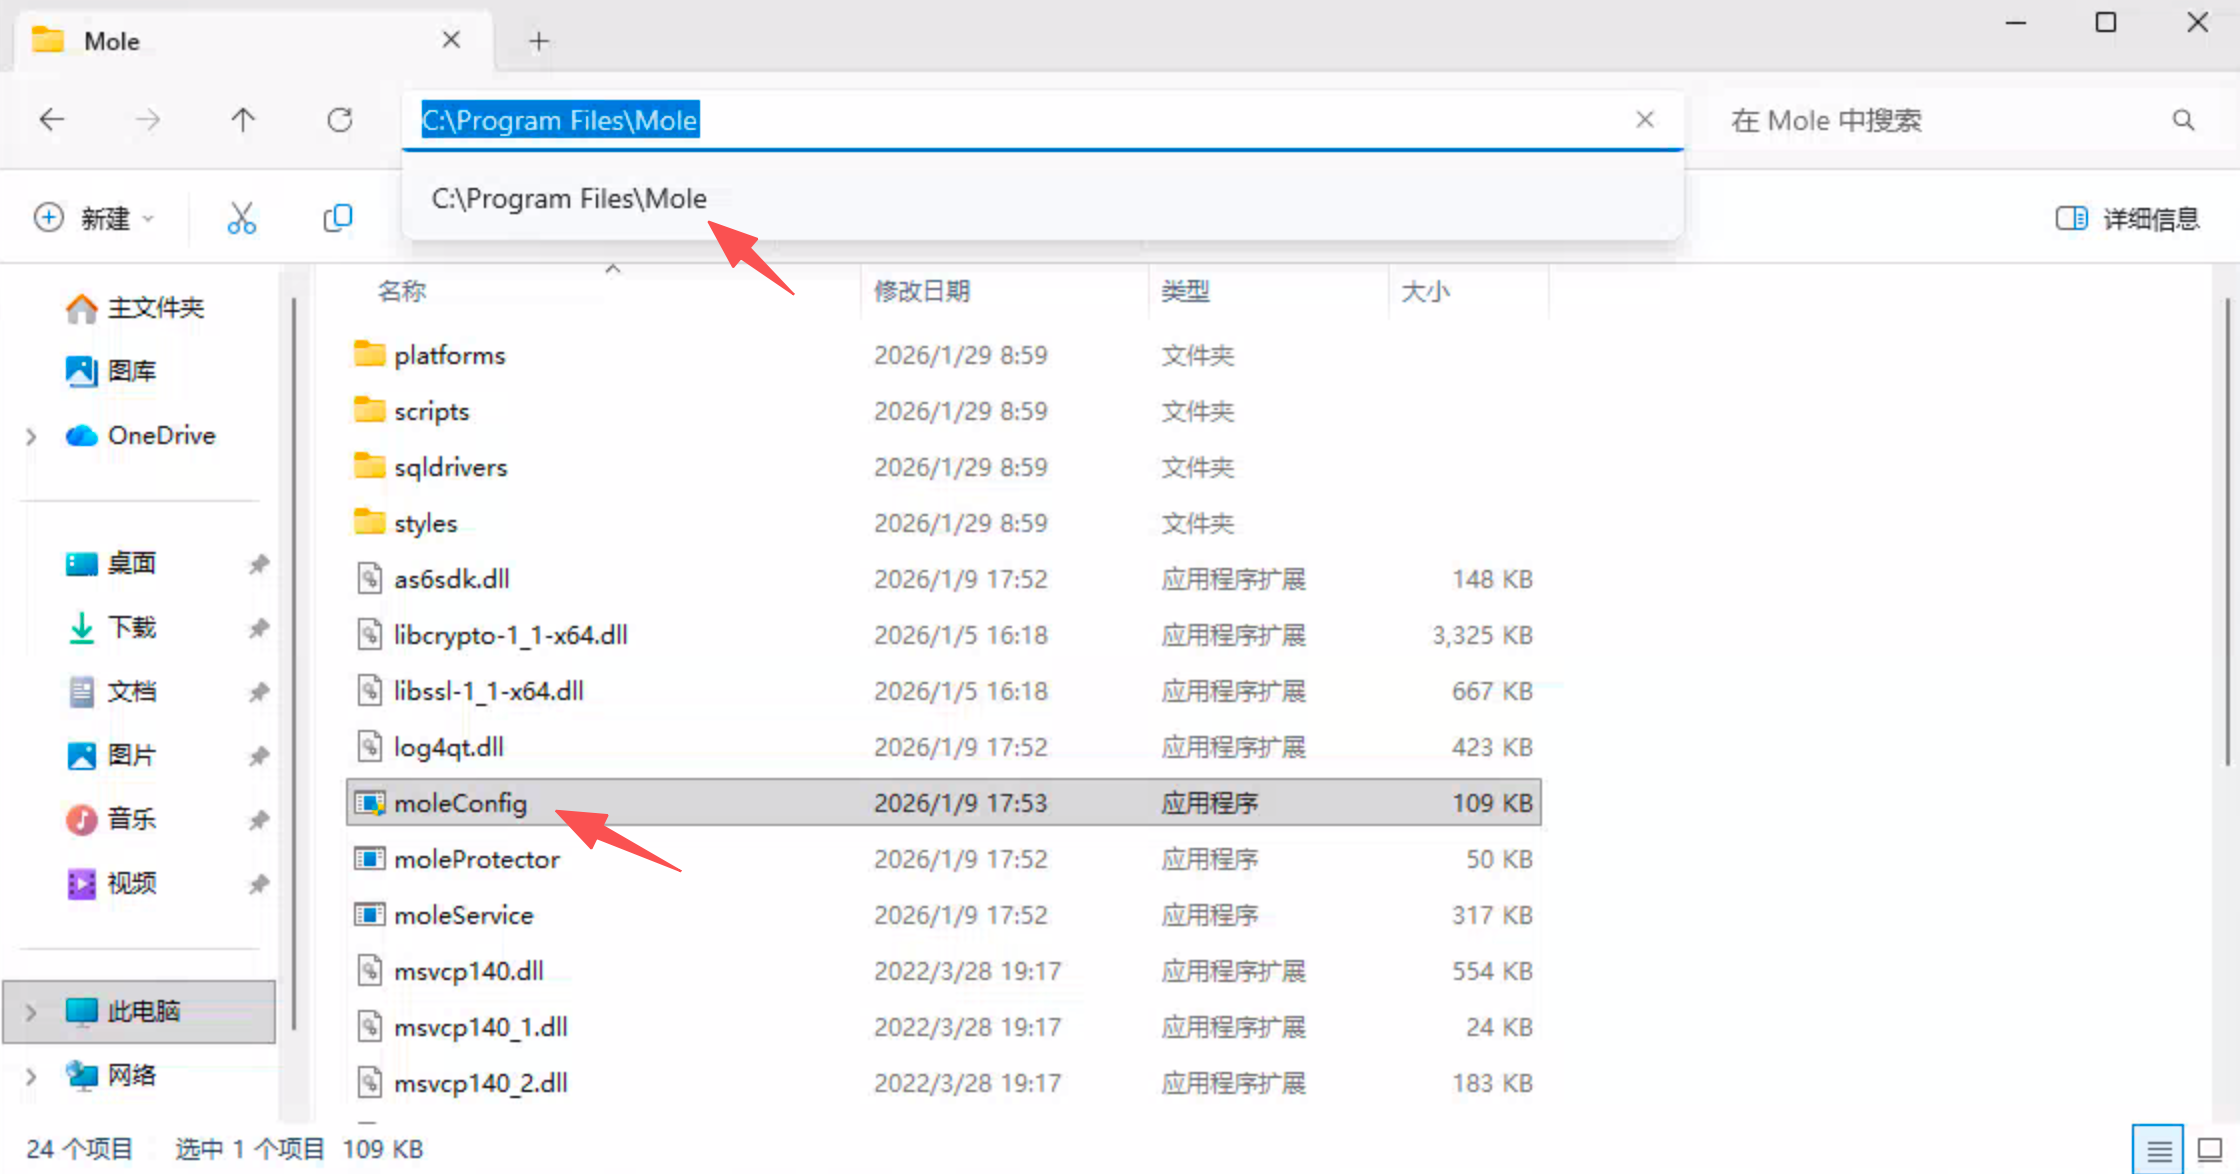Clear the address bar with X
Viewport: 2240px width, 1174px height.
pos(1645,120)
